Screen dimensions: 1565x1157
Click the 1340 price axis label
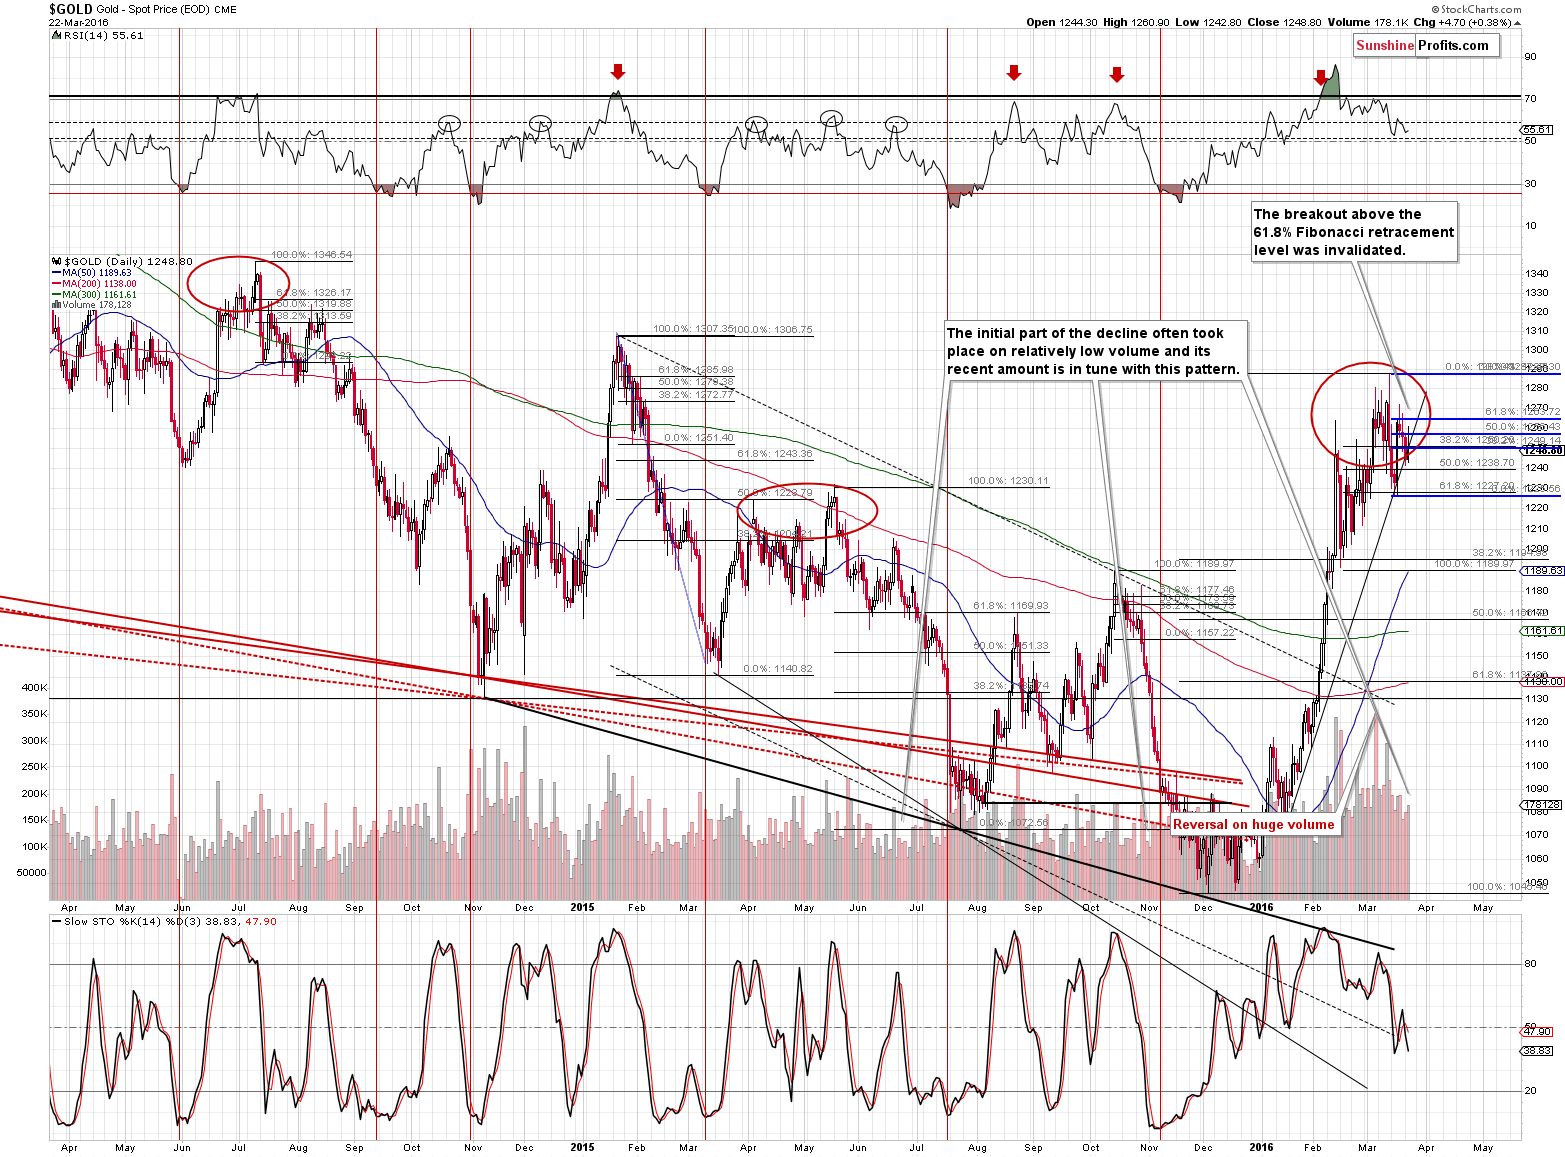pos(1537,274)
